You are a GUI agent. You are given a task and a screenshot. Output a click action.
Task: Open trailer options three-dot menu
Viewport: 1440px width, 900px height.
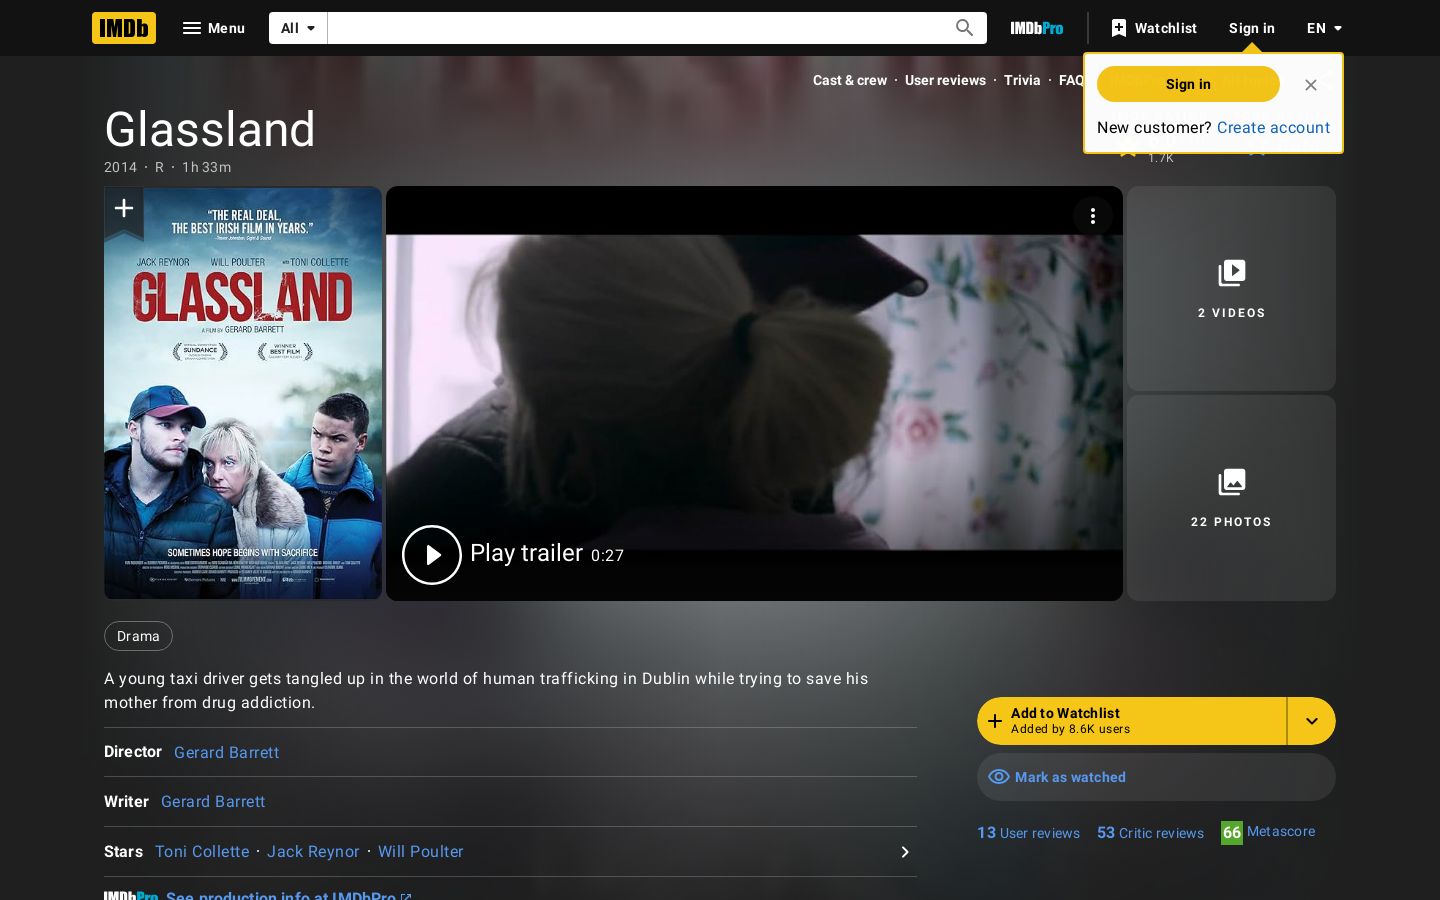click(1093, 216)
